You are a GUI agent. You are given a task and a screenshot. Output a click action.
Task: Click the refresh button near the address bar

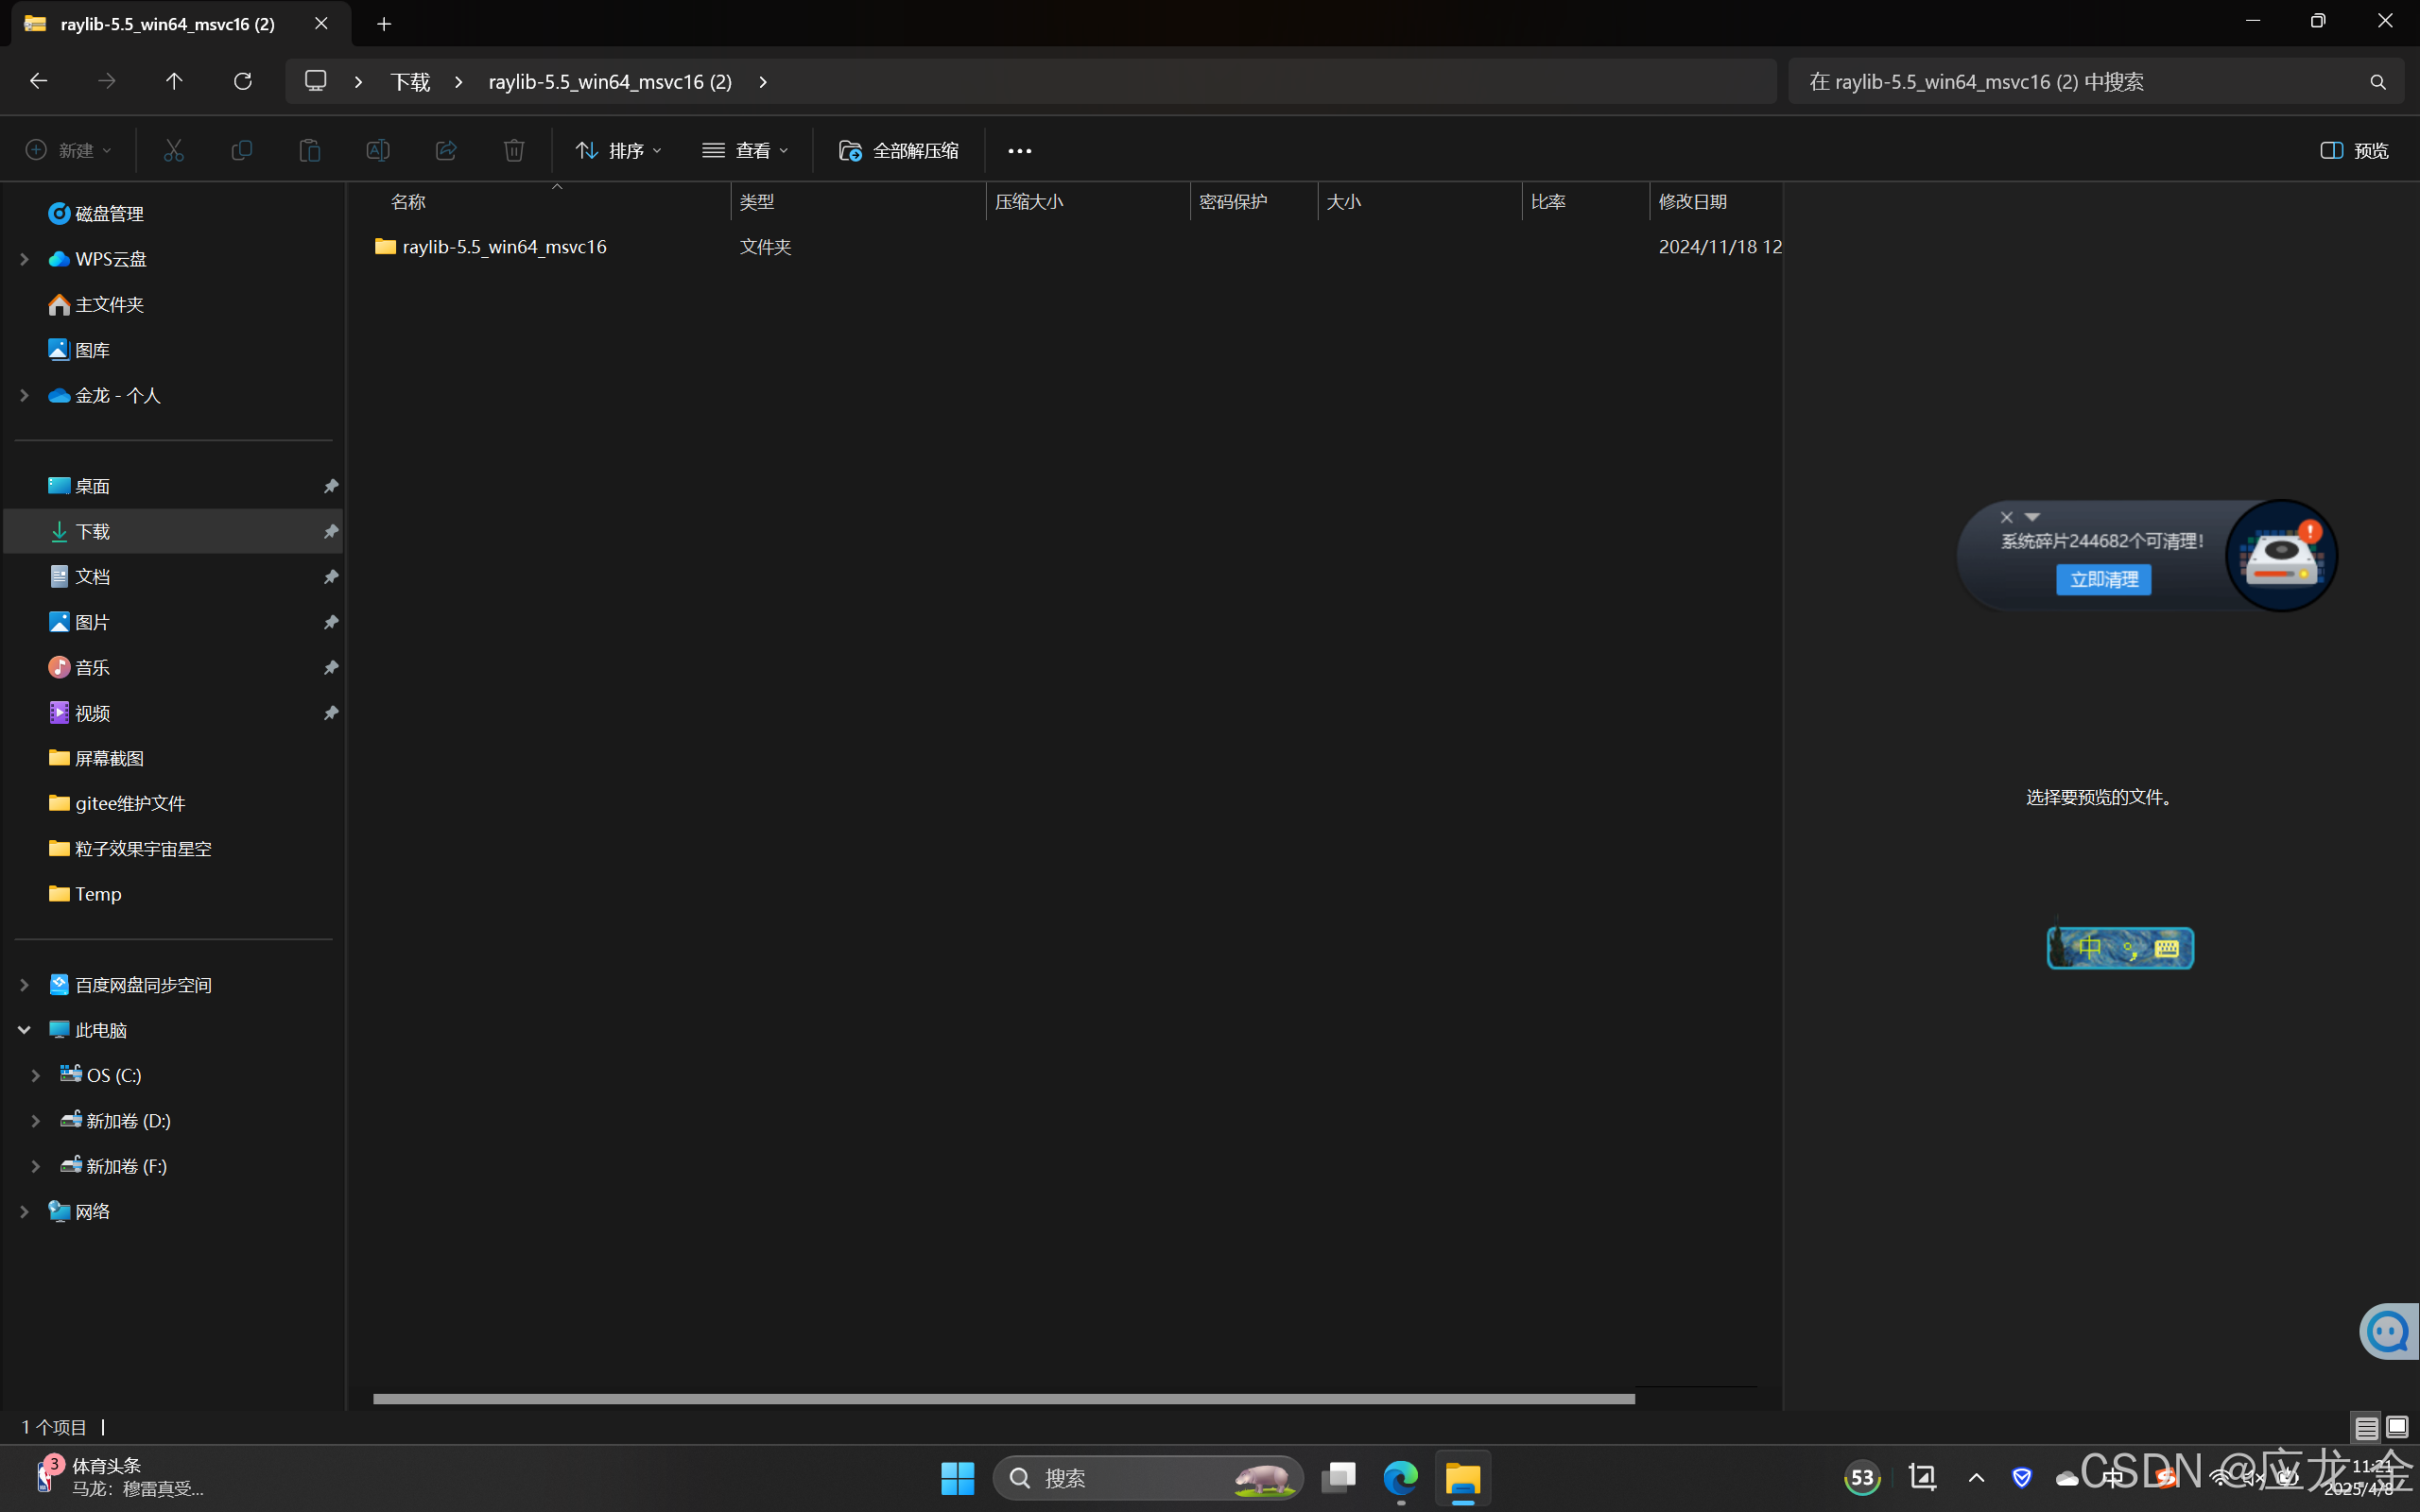click(243, 81)
